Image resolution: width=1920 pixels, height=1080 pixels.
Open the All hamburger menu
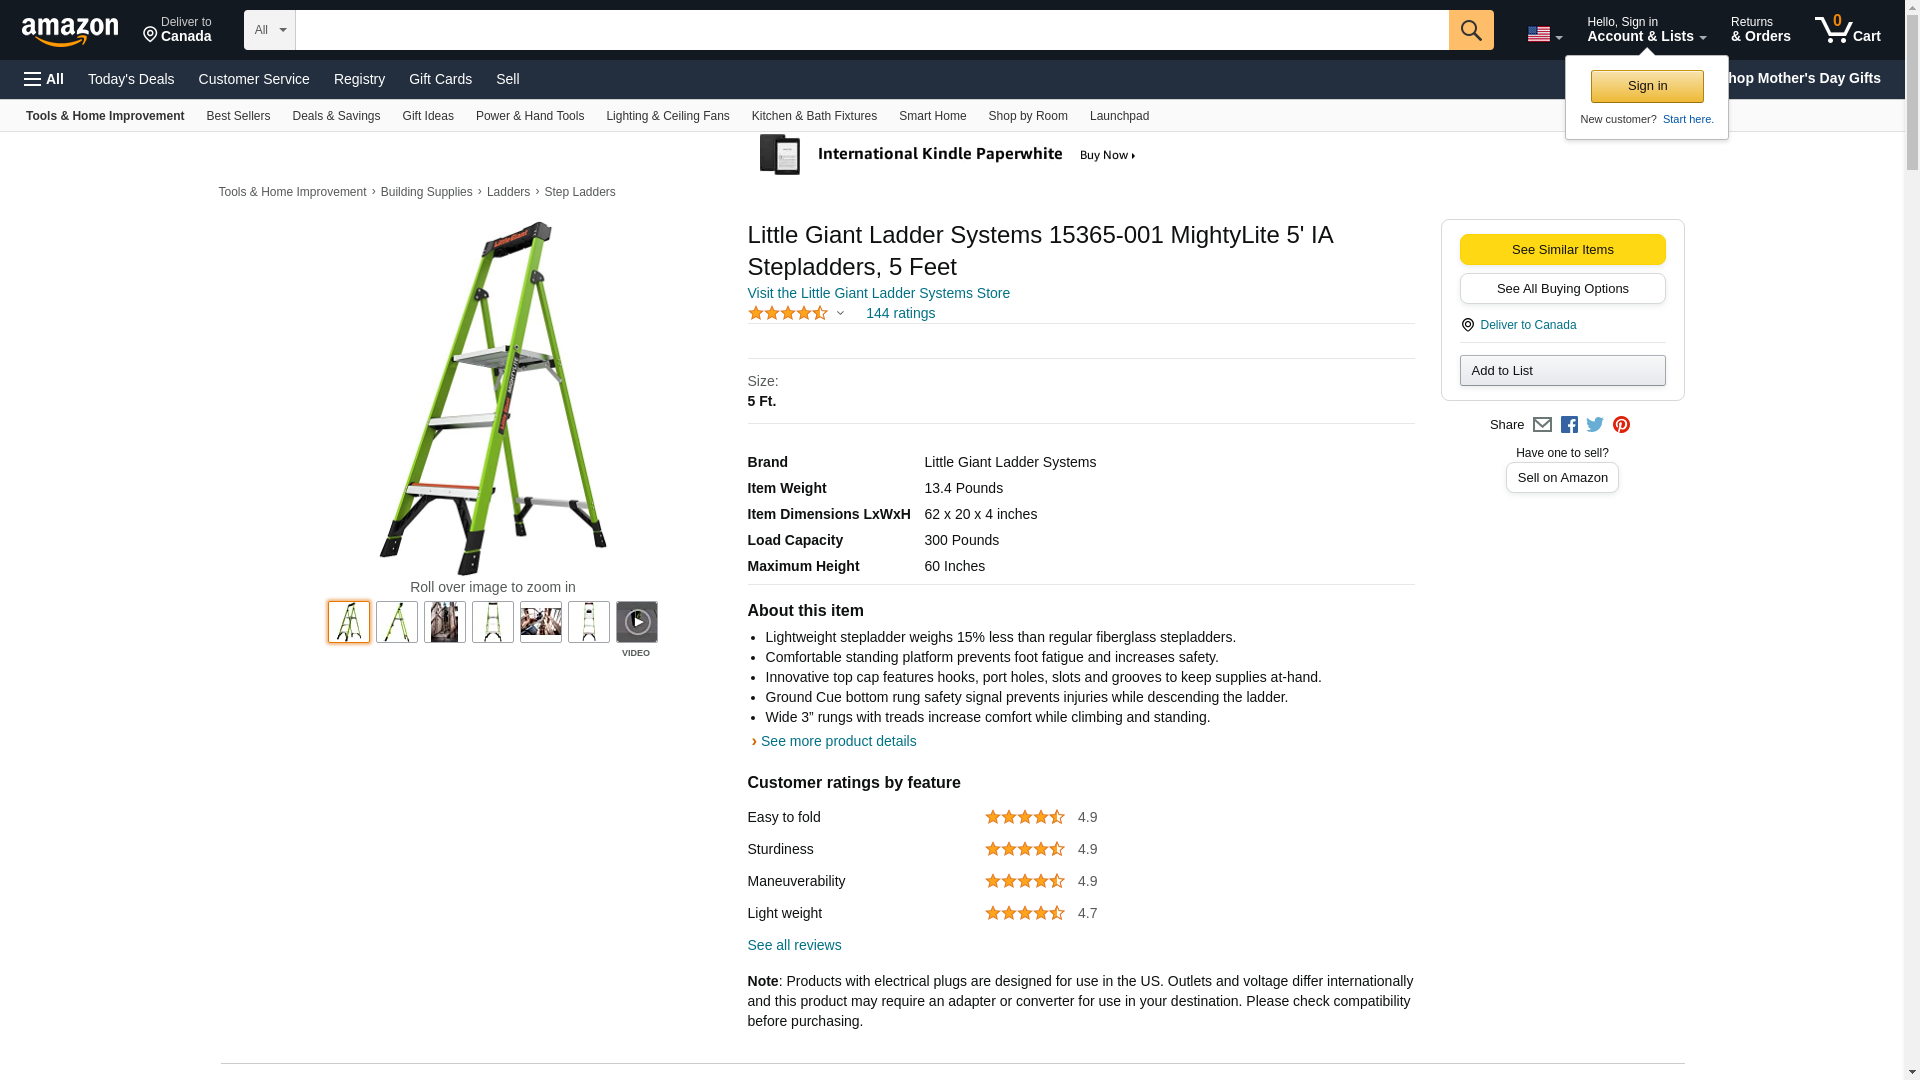[44, 79]
